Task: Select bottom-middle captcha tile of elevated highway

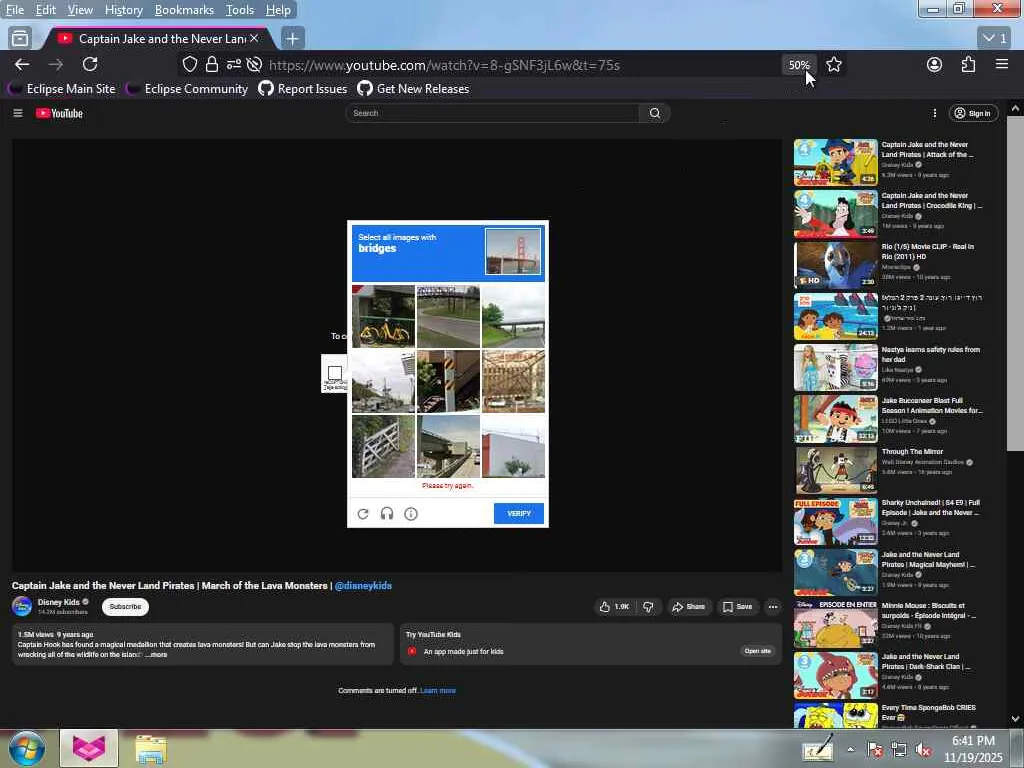Action: (448, 446)
